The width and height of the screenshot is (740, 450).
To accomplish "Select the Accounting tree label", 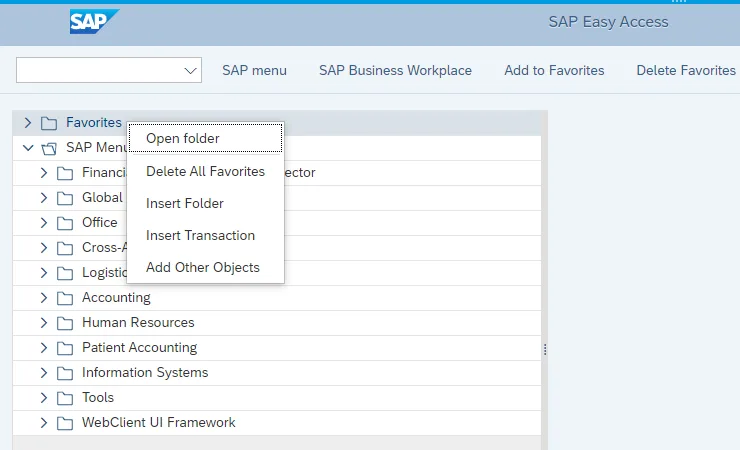I will [116, 298].
